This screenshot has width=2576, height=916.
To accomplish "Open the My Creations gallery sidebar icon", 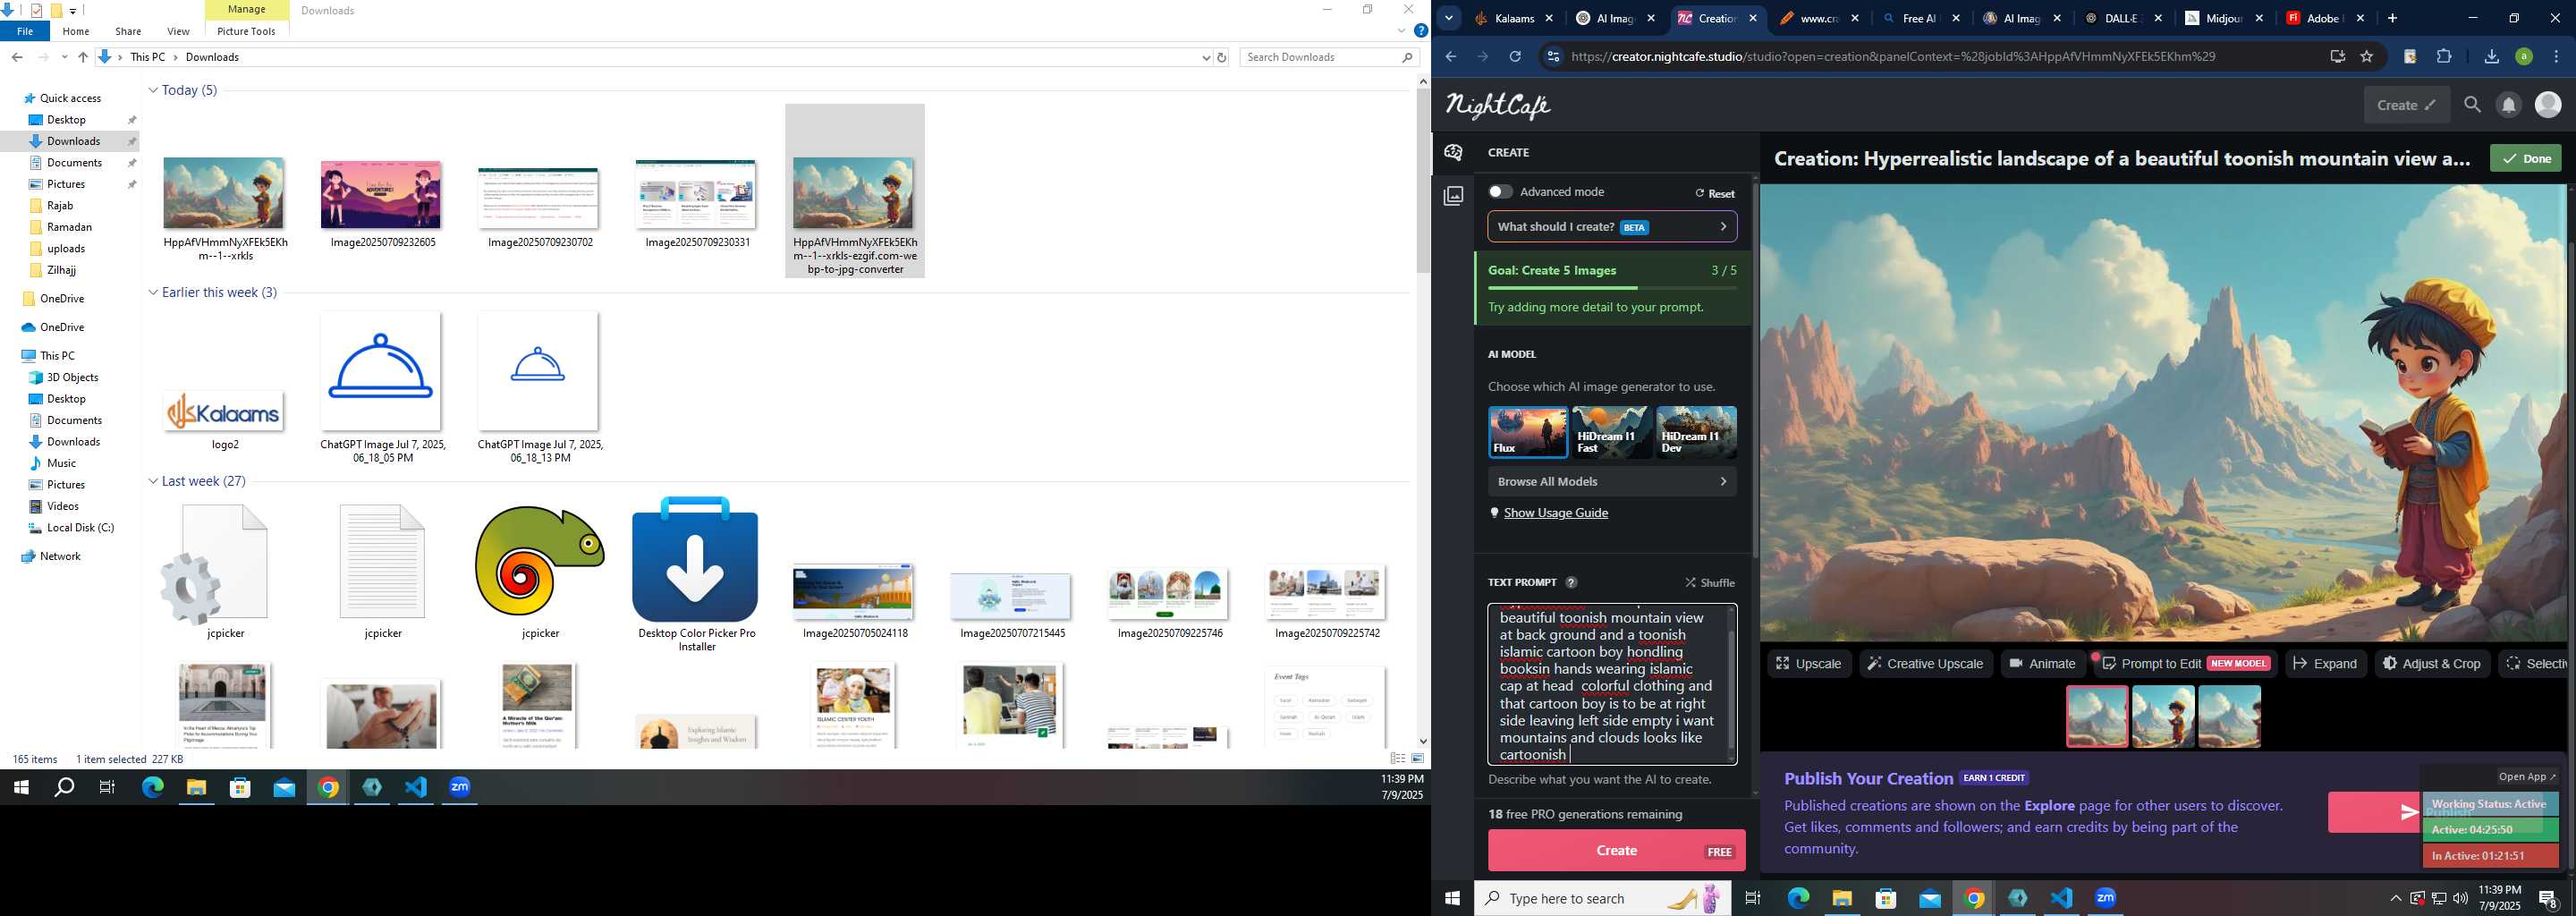I will [1453, 195].
